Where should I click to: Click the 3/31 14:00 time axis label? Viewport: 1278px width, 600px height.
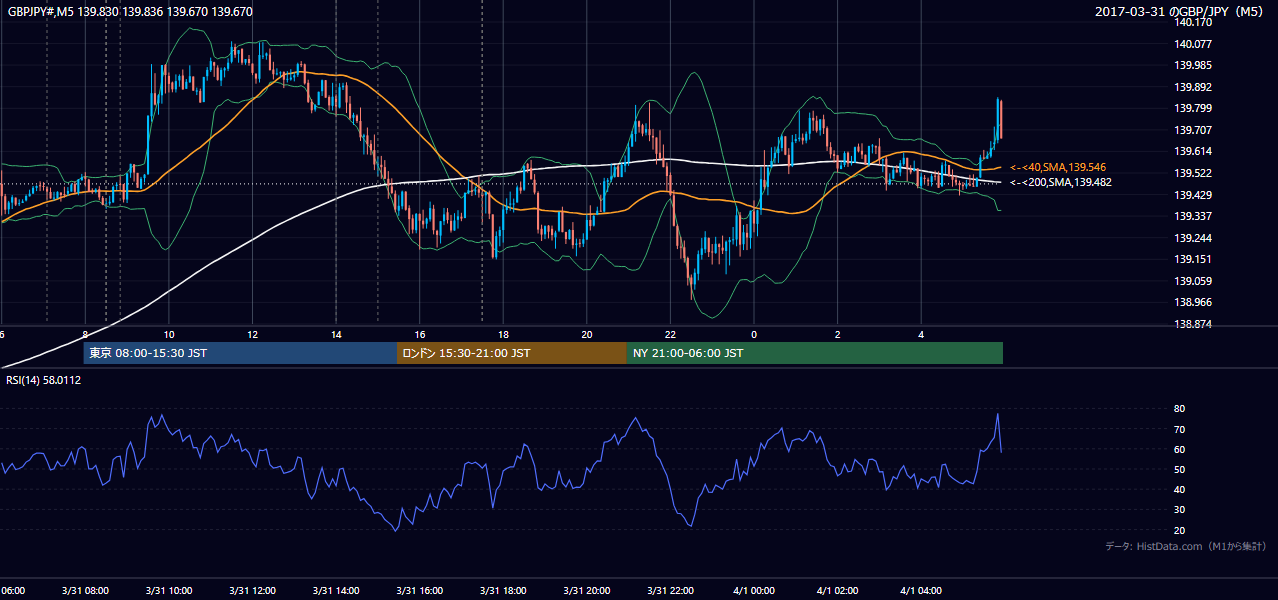click(336, 591)
